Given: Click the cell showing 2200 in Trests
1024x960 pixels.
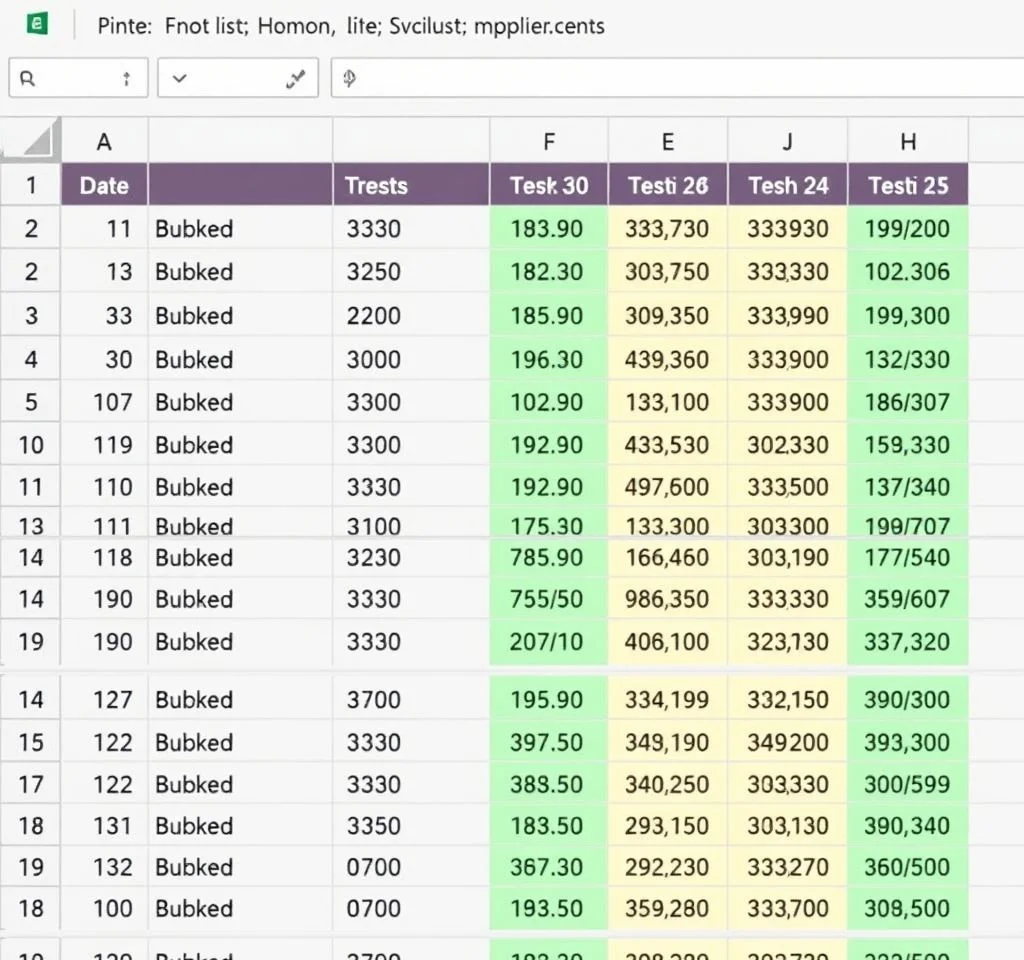Looking at the screenshot, I should click(x=410, y=316).
